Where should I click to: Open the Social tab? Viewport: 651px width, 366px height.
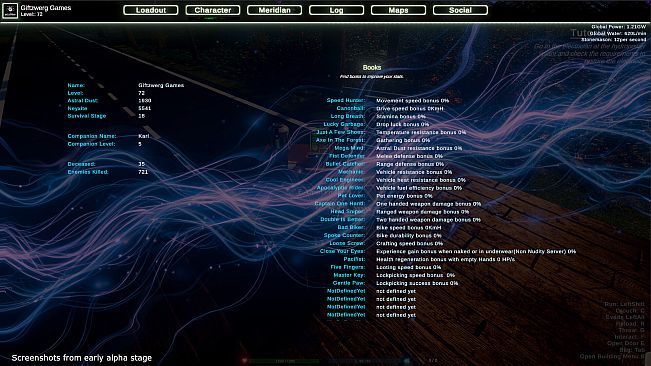pos(460,10)
